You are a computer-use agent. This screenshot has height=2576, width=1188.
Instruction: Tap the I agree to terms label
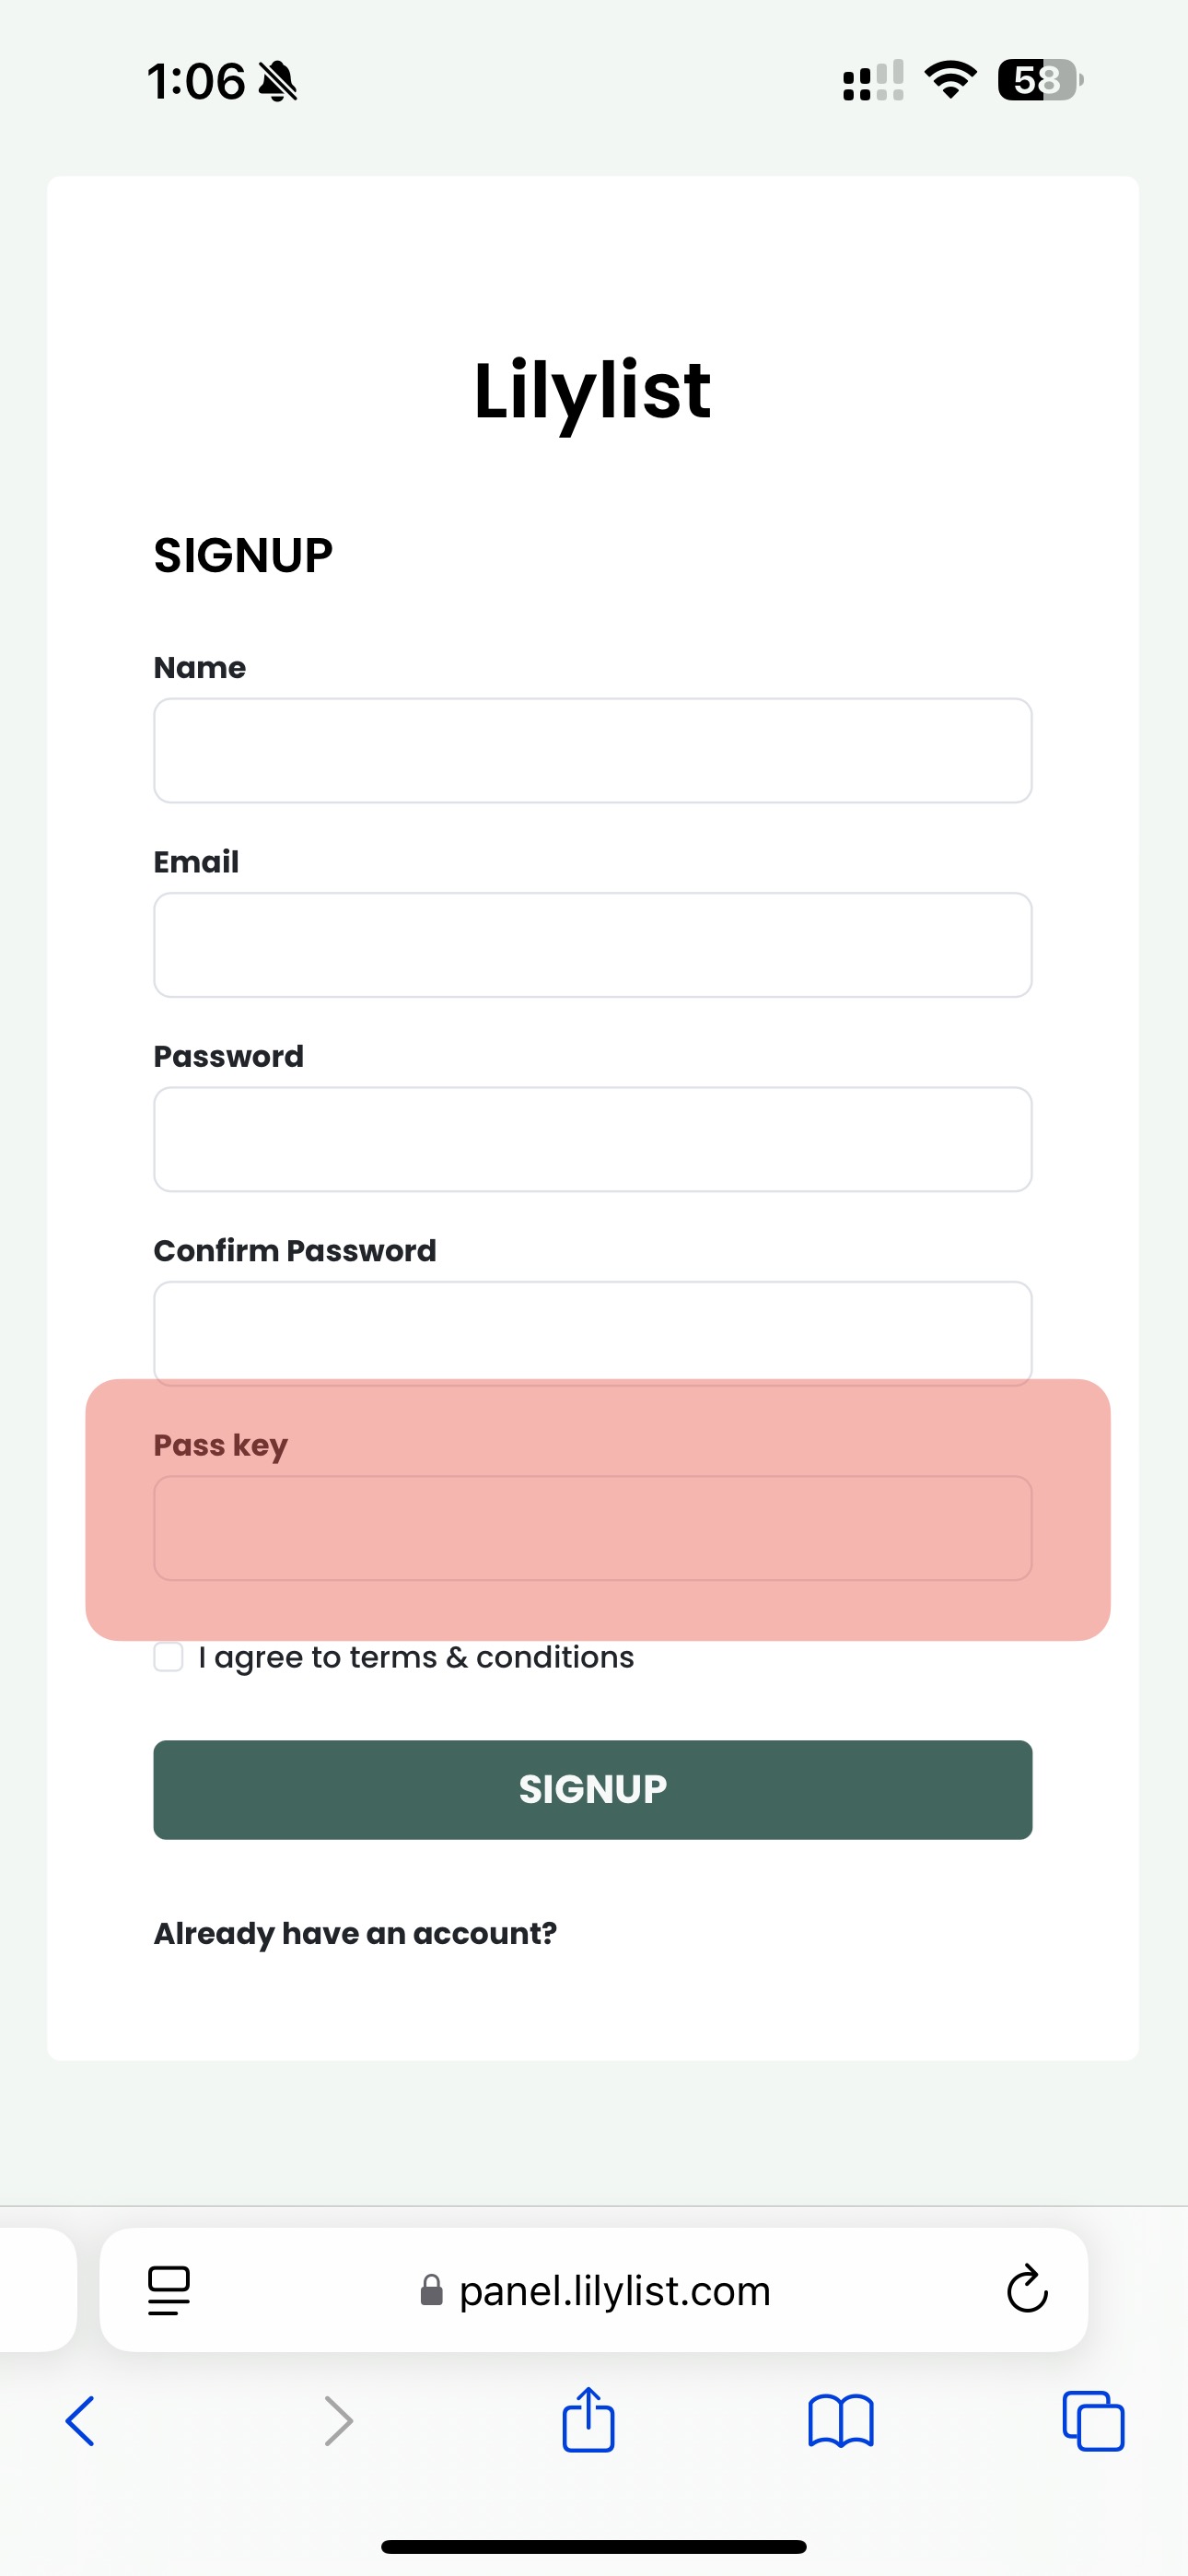coord(416,1657)
